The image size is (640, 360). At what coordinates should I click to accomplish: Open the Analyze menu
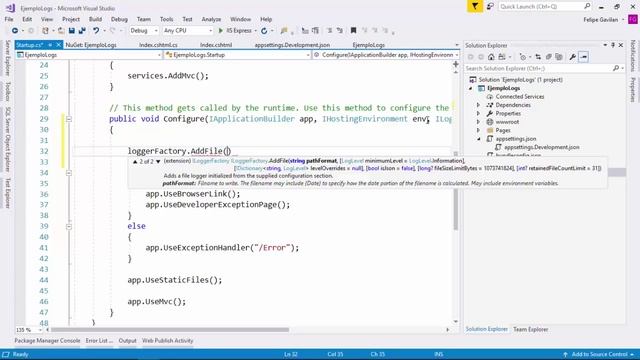[x=211, y=19]
